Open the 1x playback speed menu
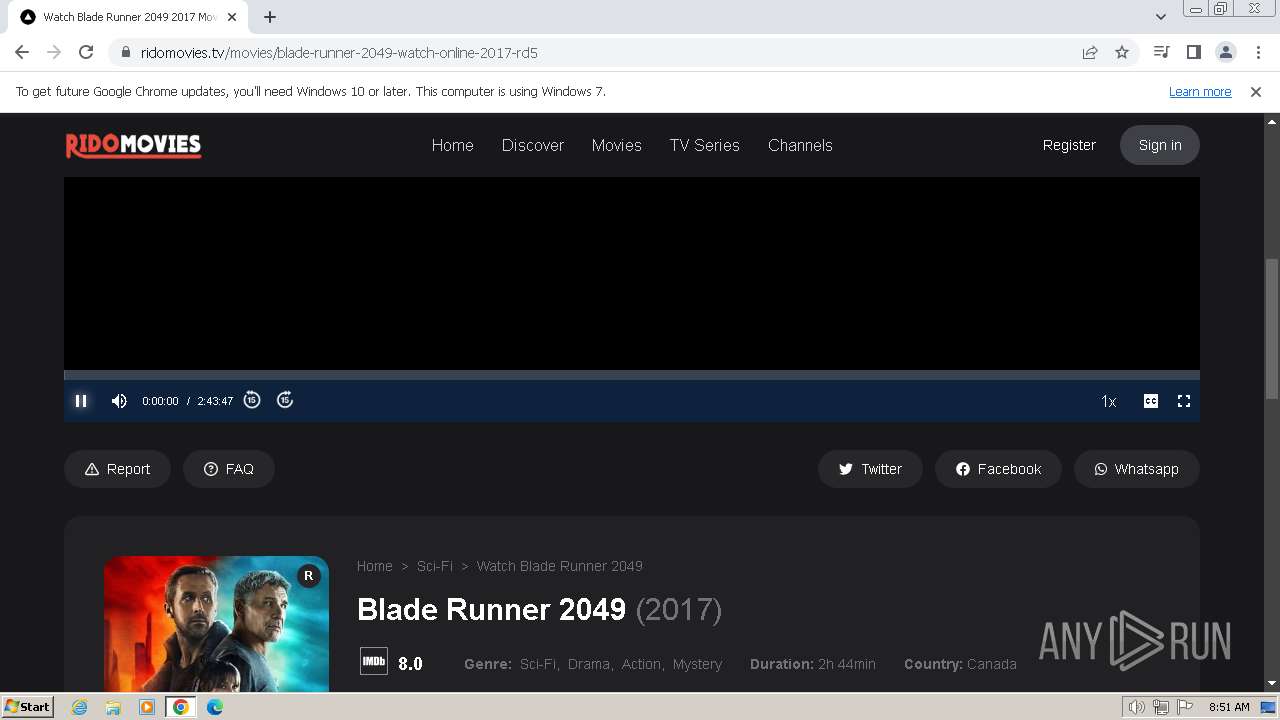The height and width of the screenshot is (720, 1280). pyautogui.click(x=1109, y=401)
